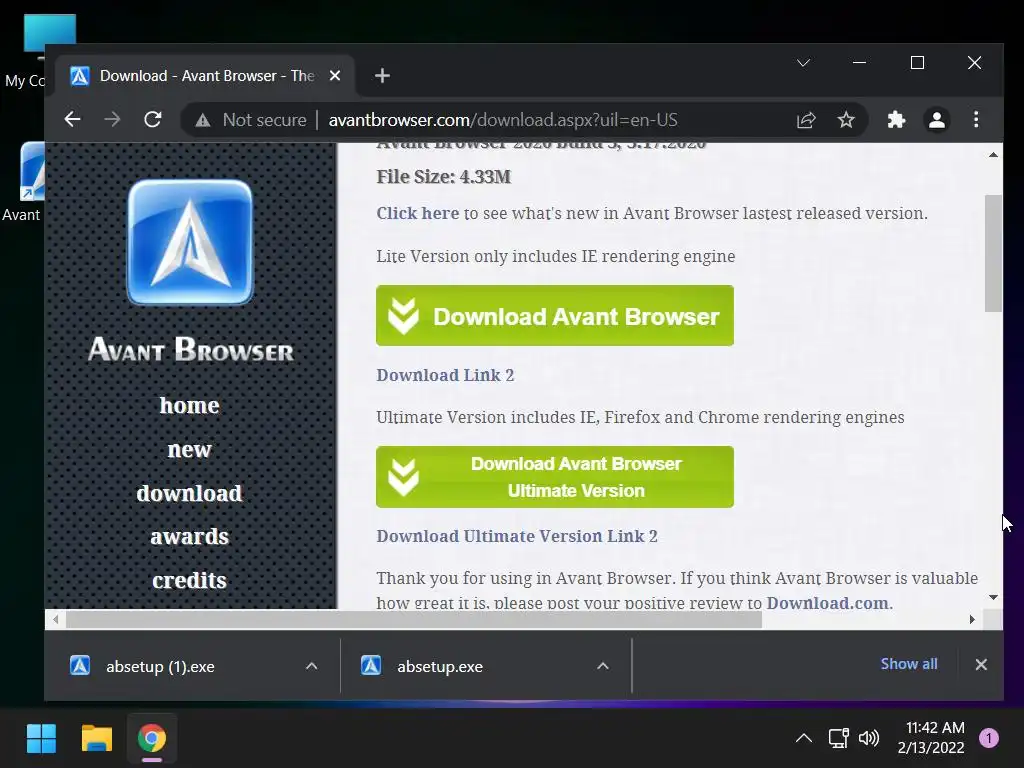Click the File Size: 4.33M text
This screenshot has height=768, width=1024.
tap(443, 177)
